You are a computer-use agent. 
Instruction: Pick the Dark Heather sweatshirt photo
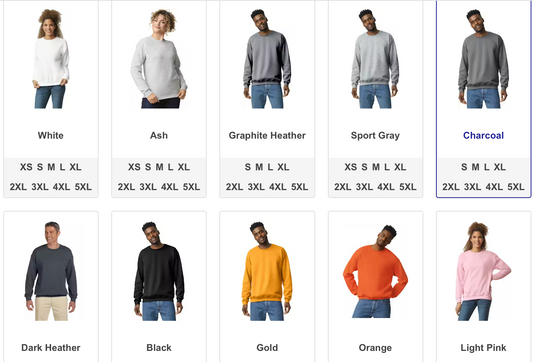click(x=51, y=271)
